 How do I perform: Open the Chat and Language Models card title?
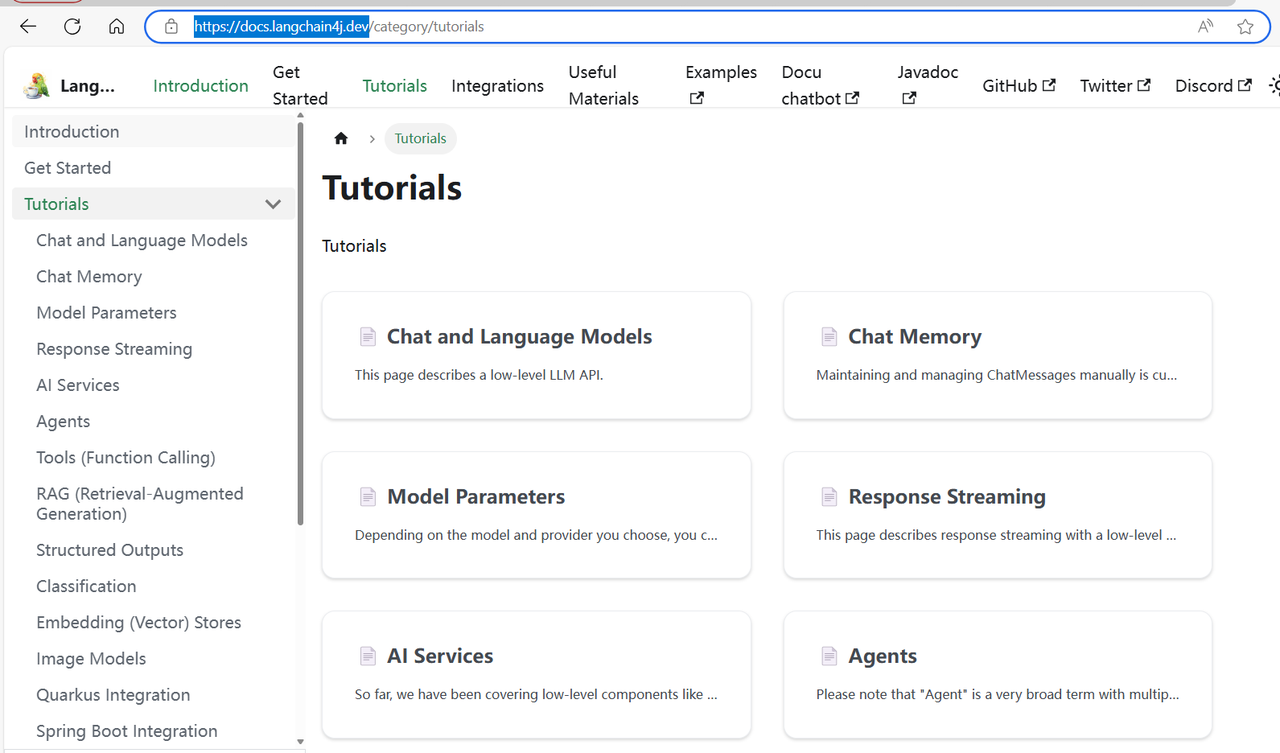point(520,337)
